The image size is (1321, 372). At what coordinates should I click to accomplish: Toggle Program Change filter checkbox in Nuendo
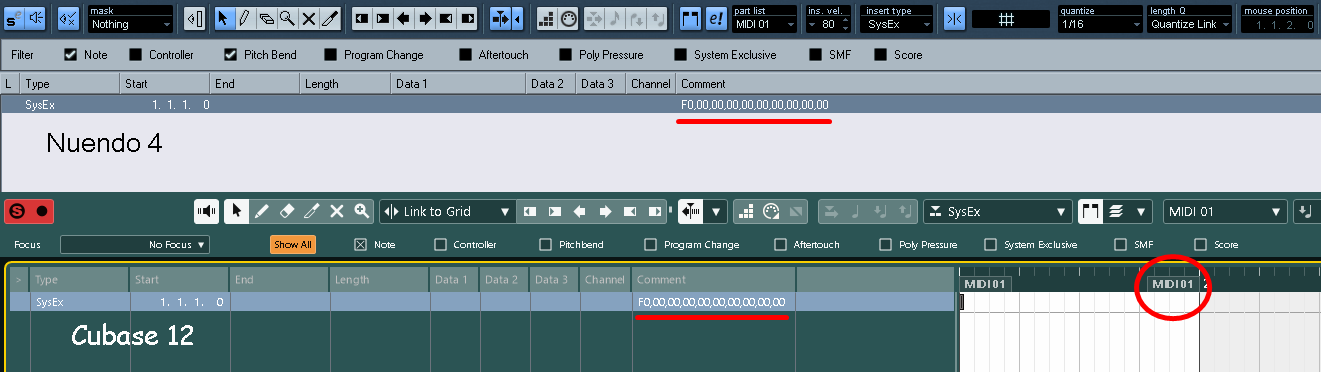click(331, 54)
